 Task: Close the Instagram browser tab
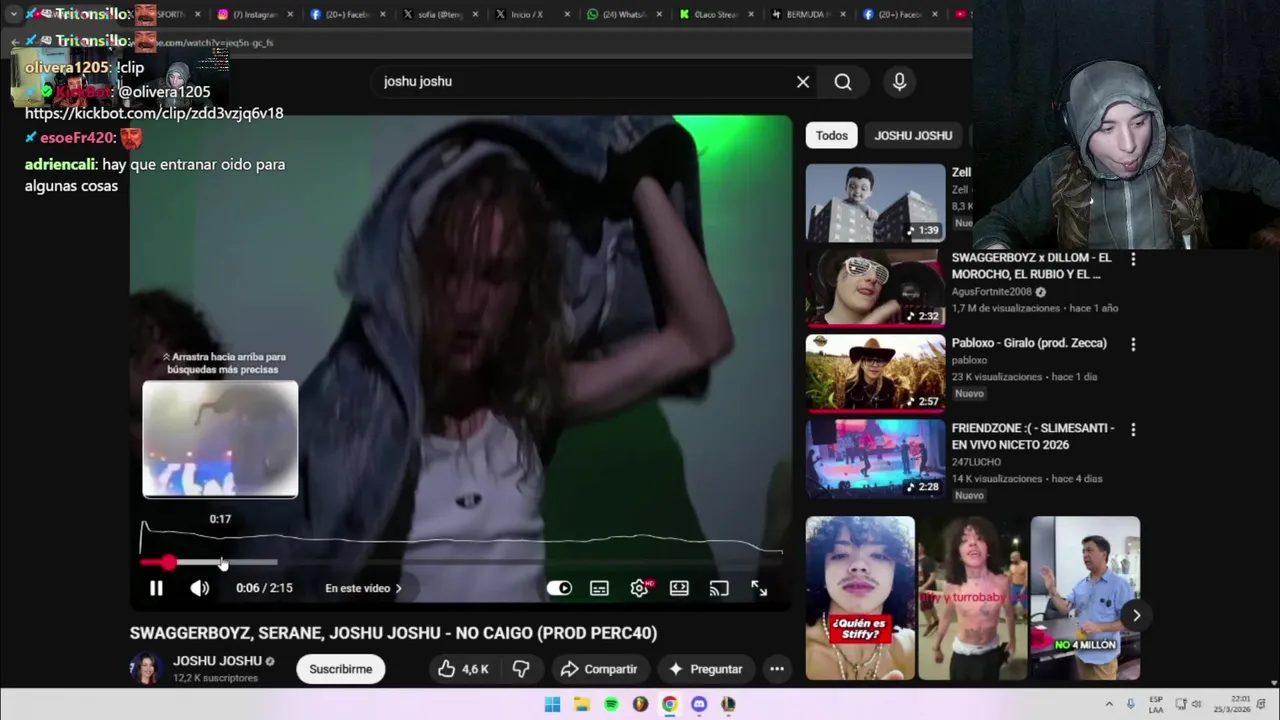(290, 14)
